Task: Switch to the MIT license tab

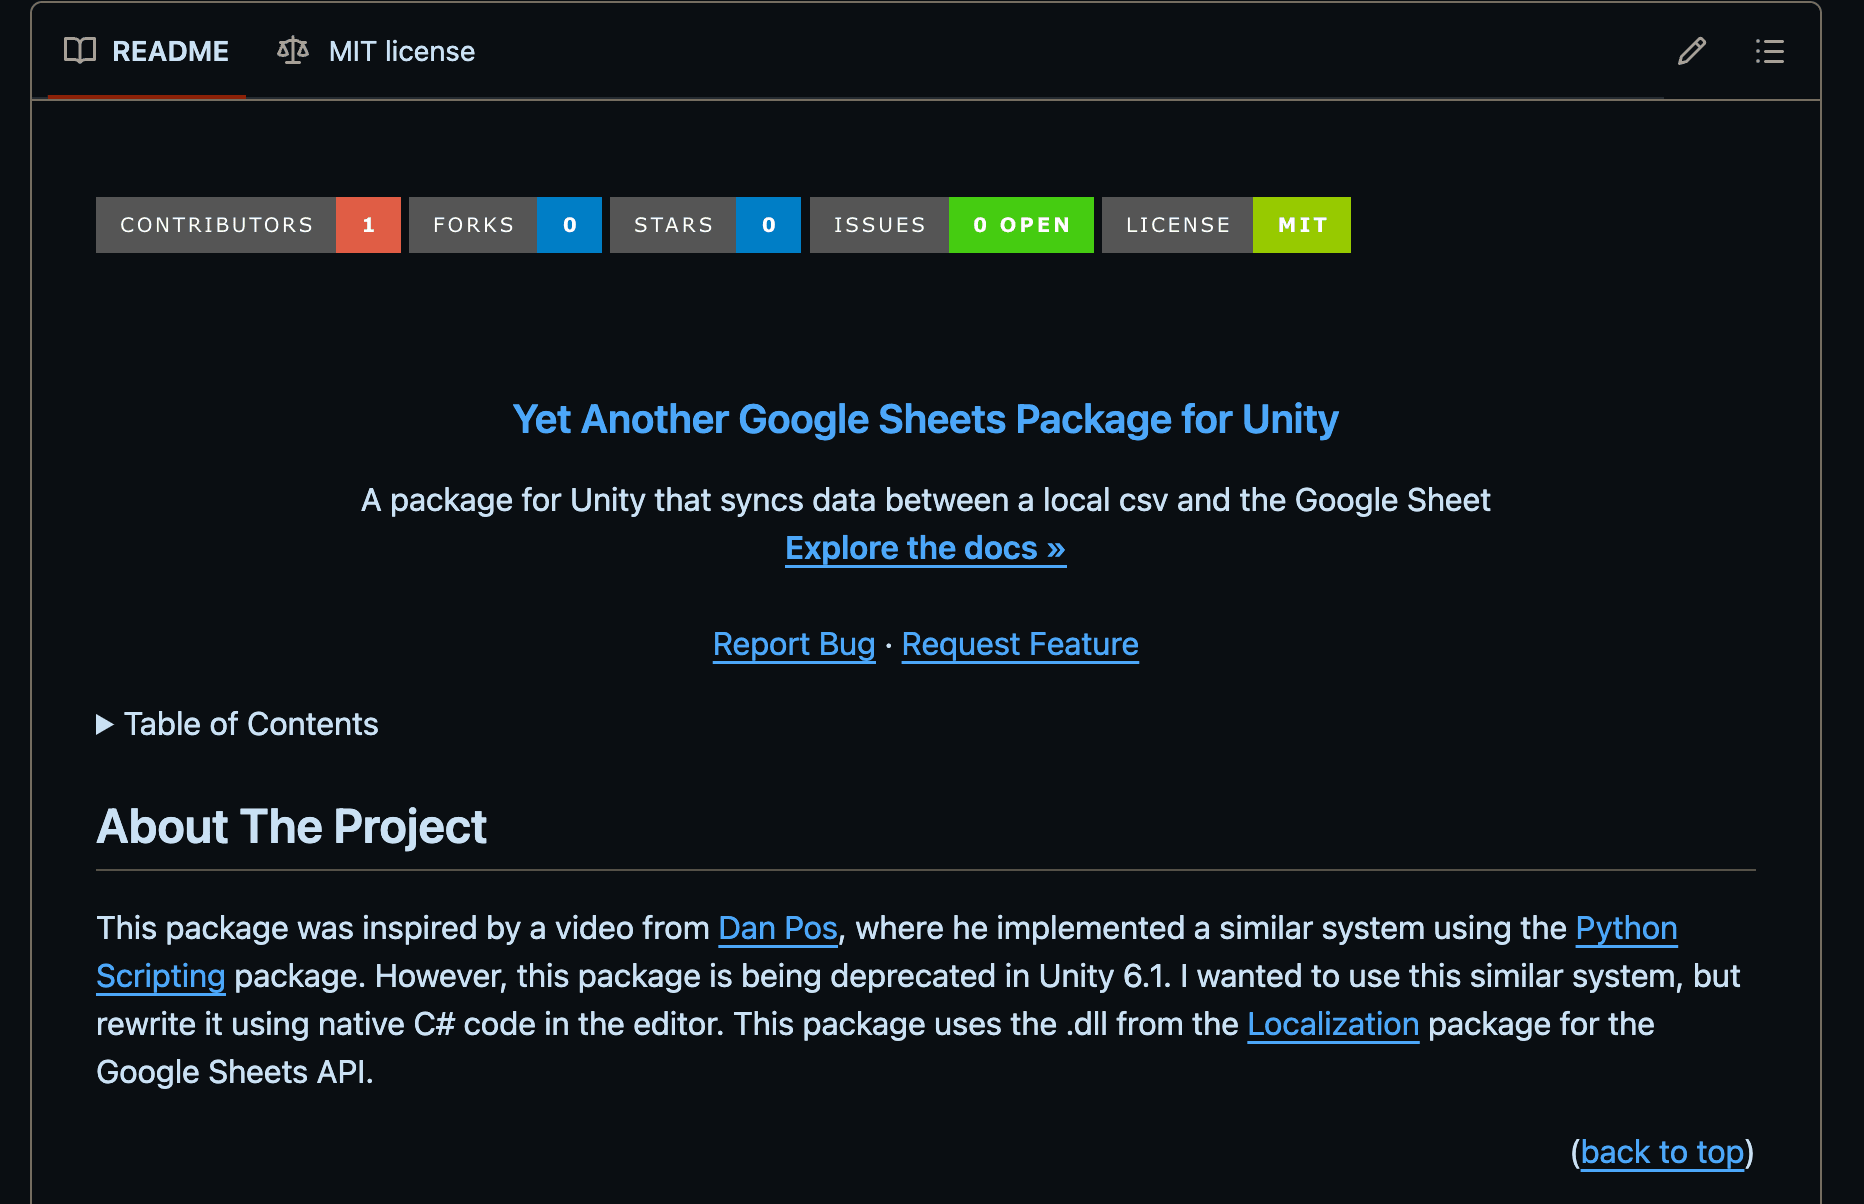Action: click(x=375, y=51)
